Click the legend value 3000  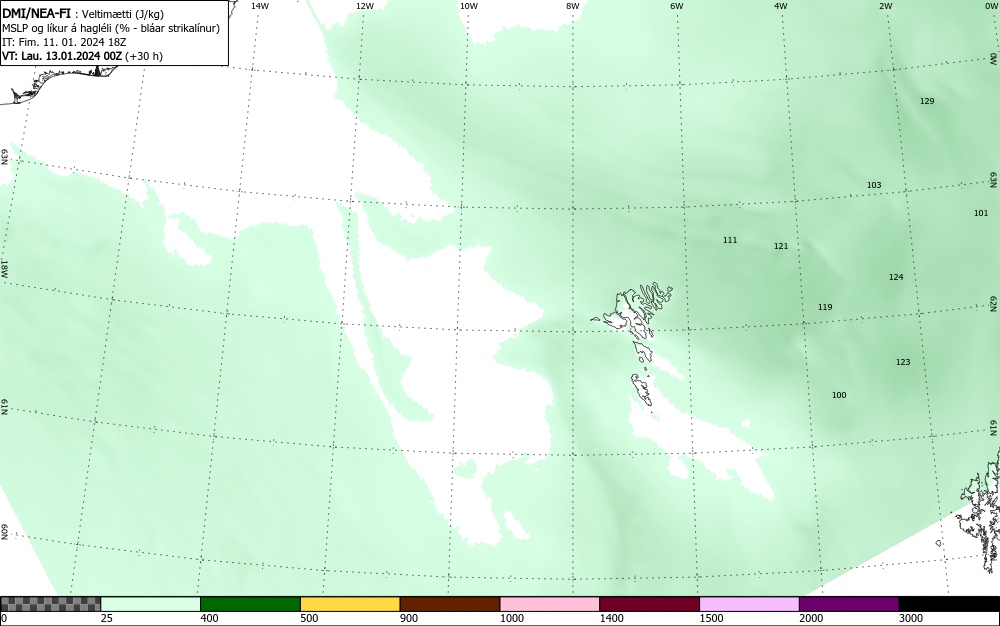click(x=911, y=618)
